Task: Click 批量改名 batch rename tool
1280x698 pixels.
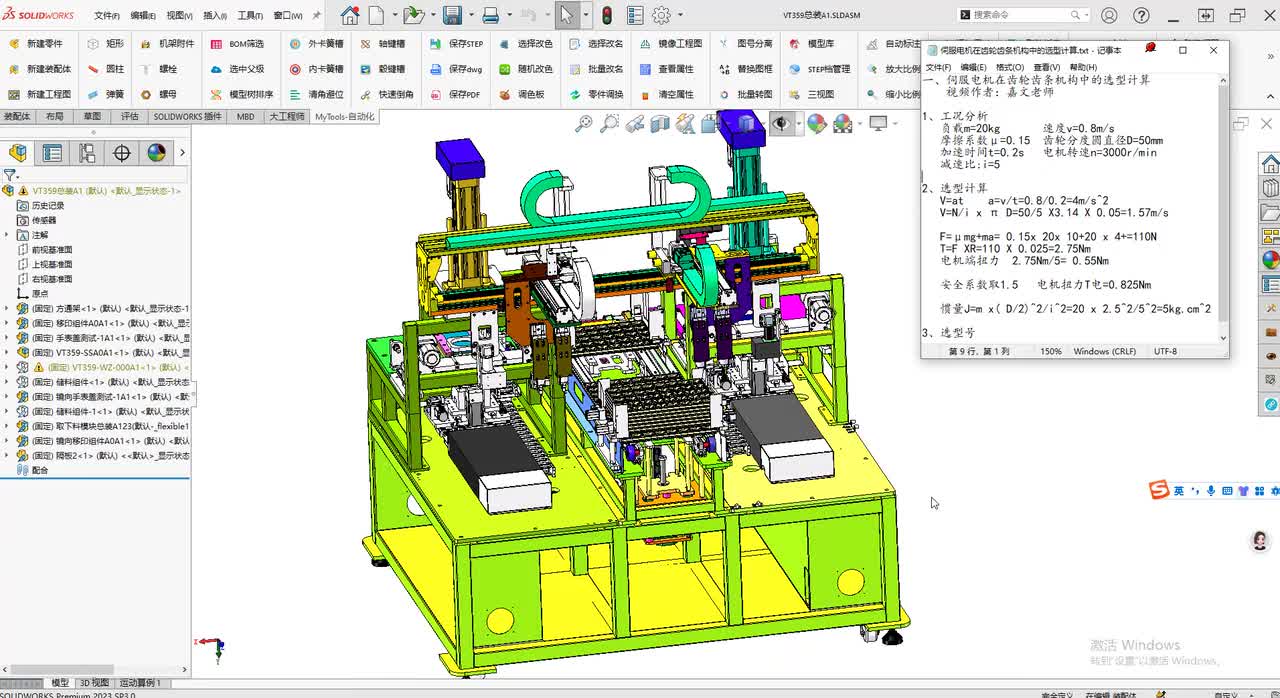Action: (595, 69)
